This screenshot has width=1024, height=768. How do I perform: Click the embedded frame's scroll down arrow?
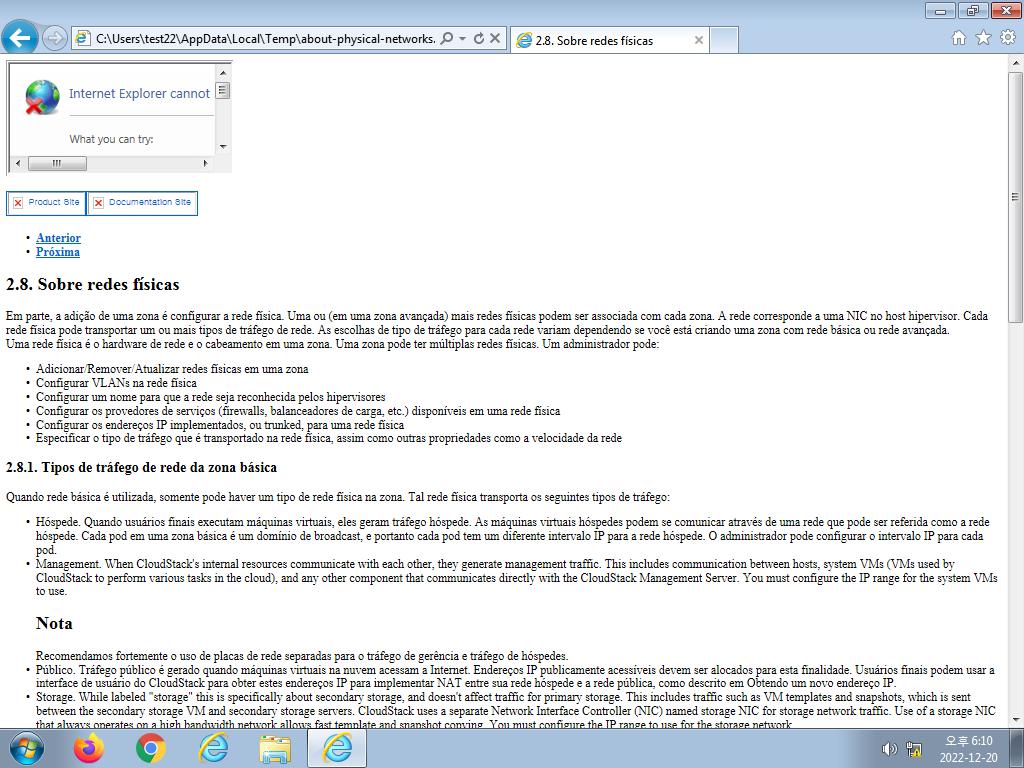223,147
